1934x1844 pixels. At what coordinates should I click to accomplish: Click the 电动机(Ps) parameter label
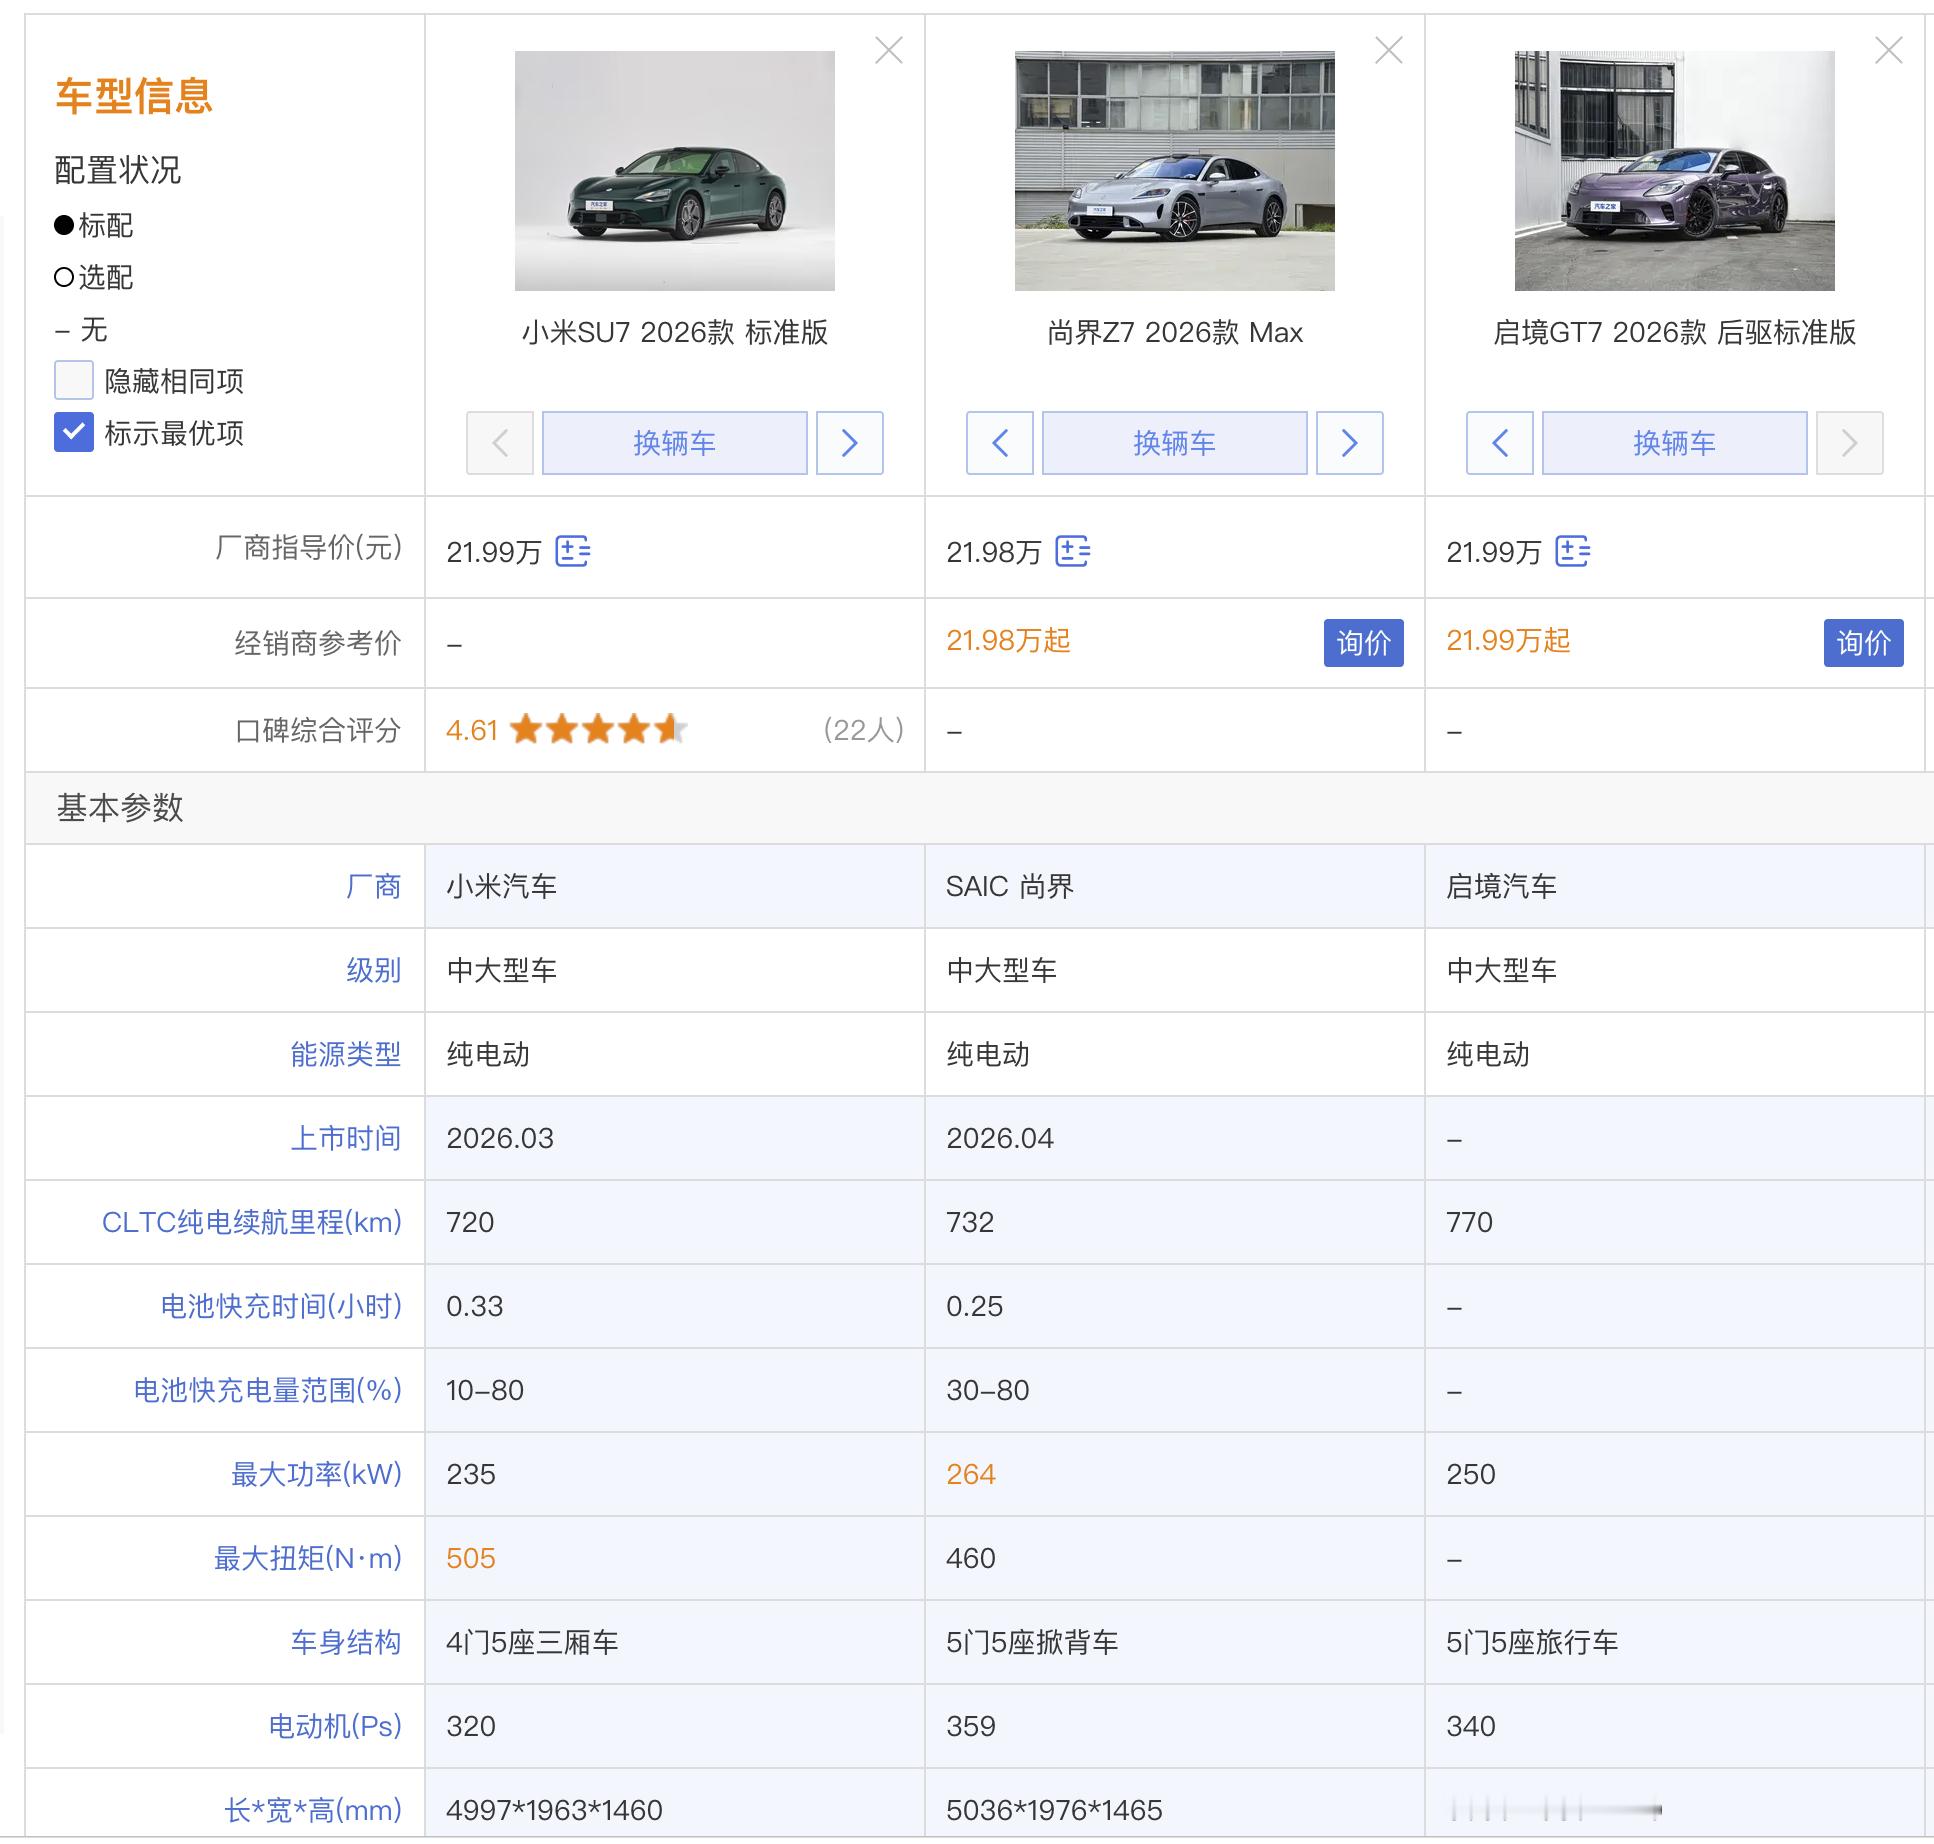point(335,1726)
